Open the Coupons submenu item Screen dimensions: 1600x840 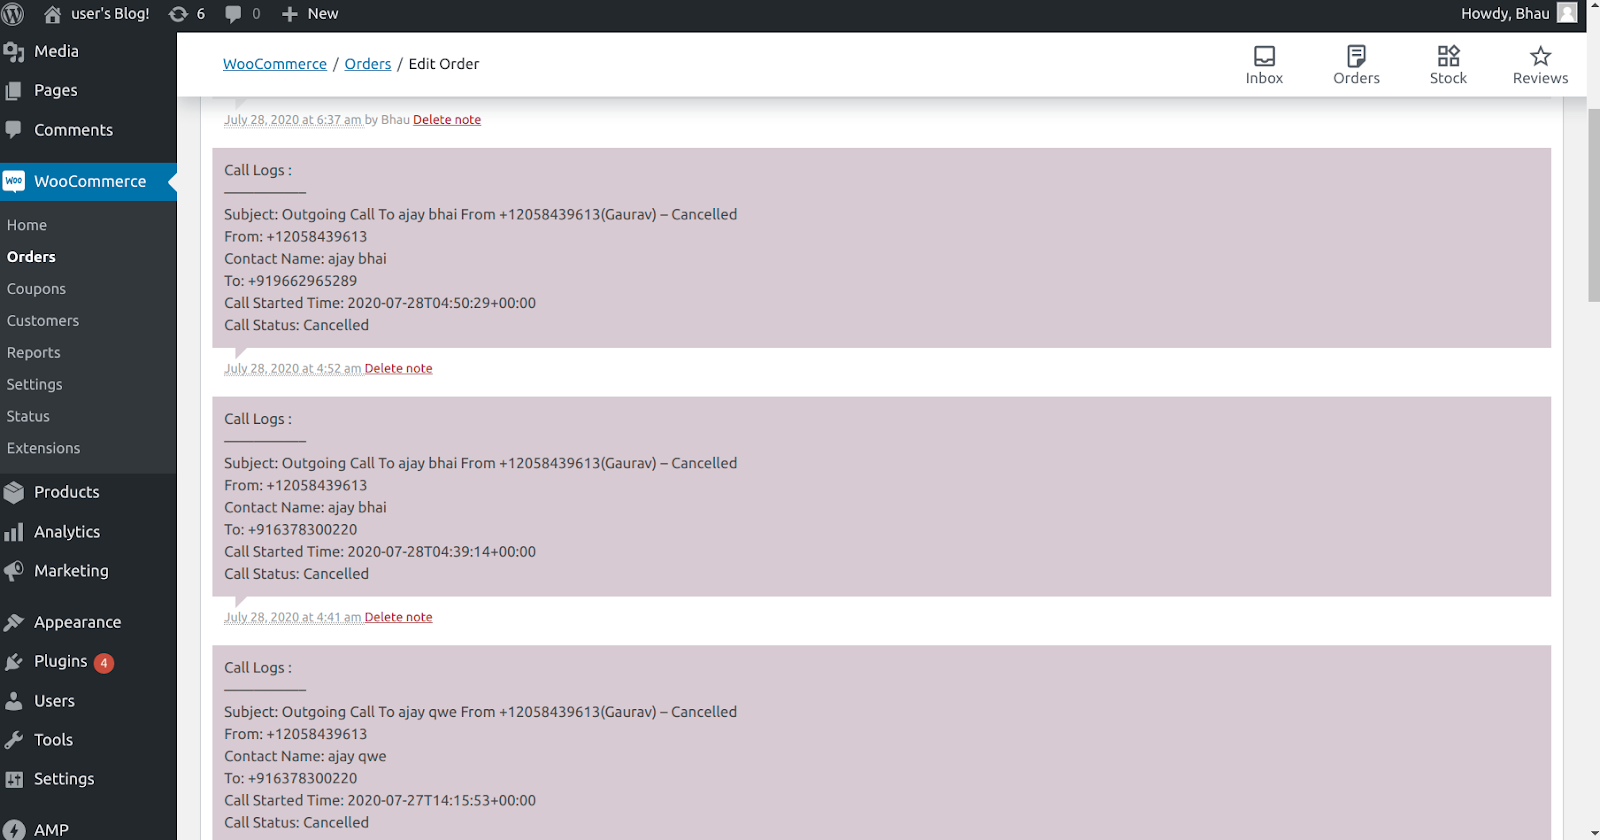pyautogui.click(x=36, y=289)
